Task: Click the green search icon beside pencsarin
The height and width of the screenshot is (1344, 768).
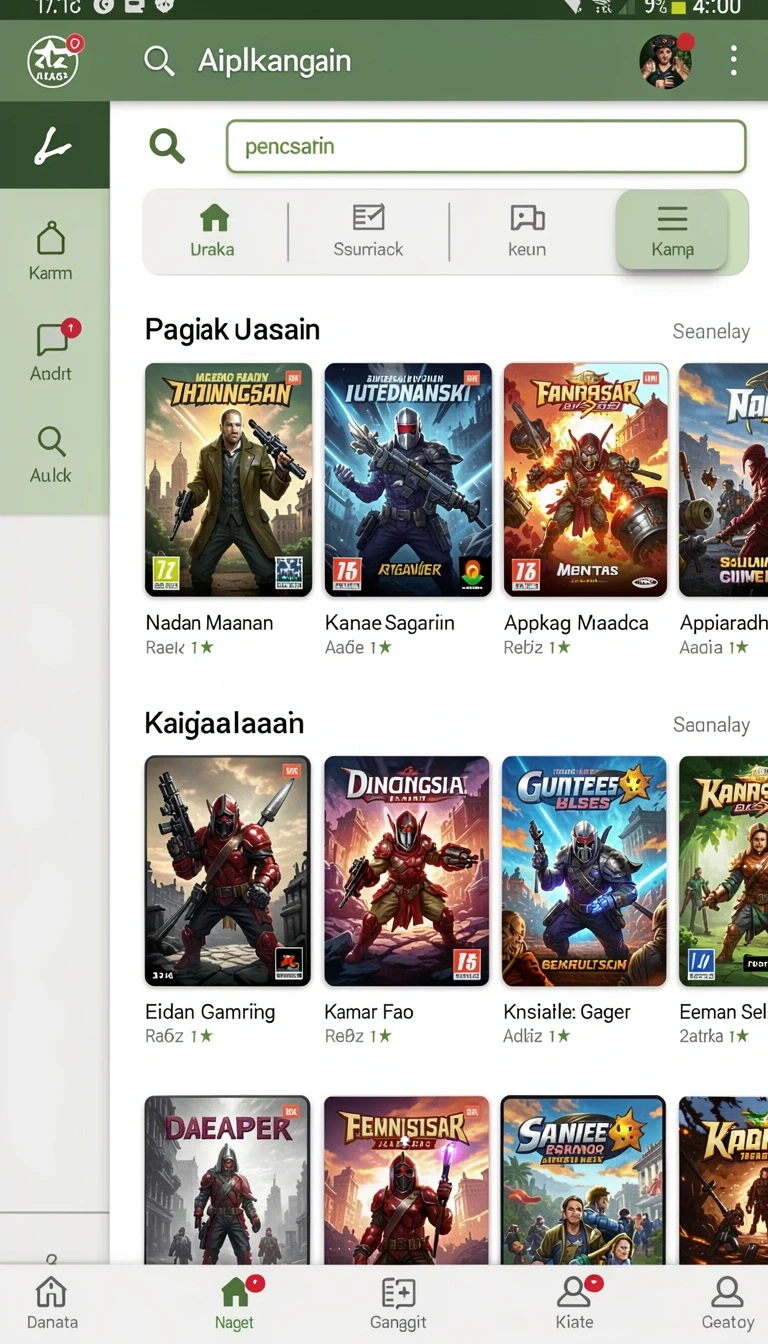Action: point(167,146)
